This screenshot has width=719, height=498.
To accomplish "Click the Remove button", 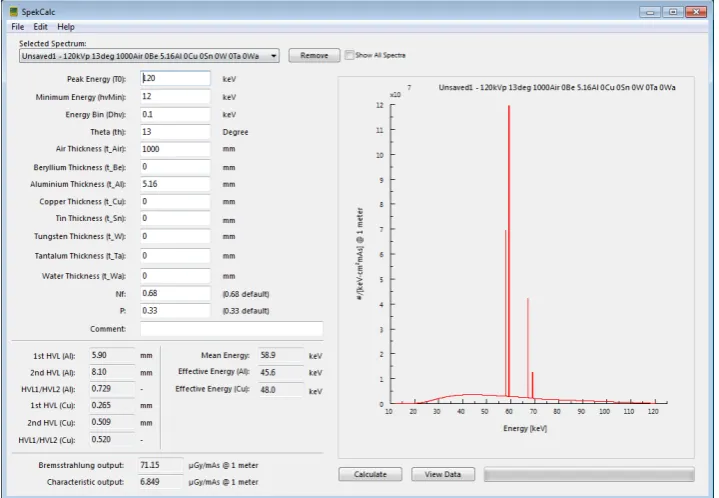I will pyautogui.click(x=314, y=55).
